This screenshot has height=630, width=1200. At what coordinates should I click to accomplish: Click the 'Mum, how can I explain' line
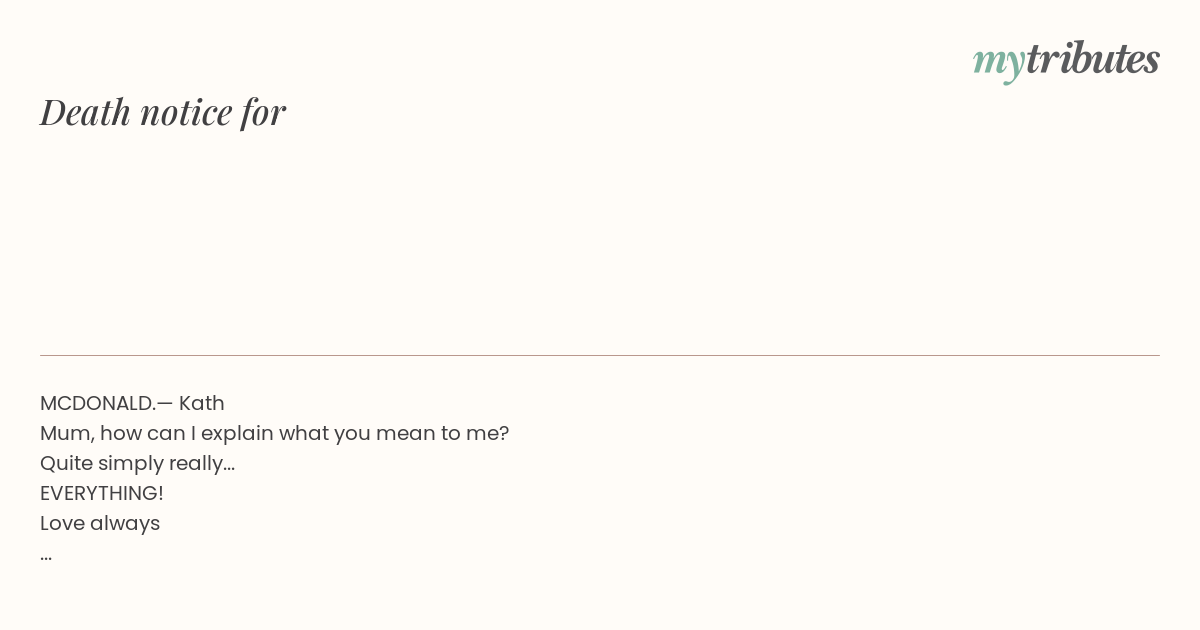pyautogui.click(x=275, y=433)
